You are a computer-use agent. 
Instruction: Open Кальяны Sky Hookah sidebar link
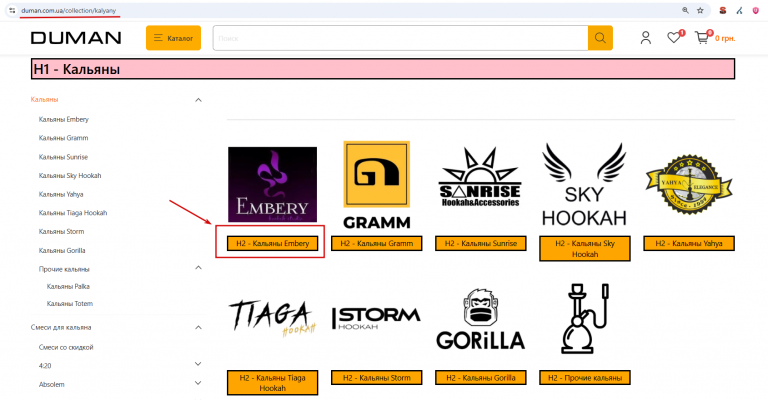point(70,175)
